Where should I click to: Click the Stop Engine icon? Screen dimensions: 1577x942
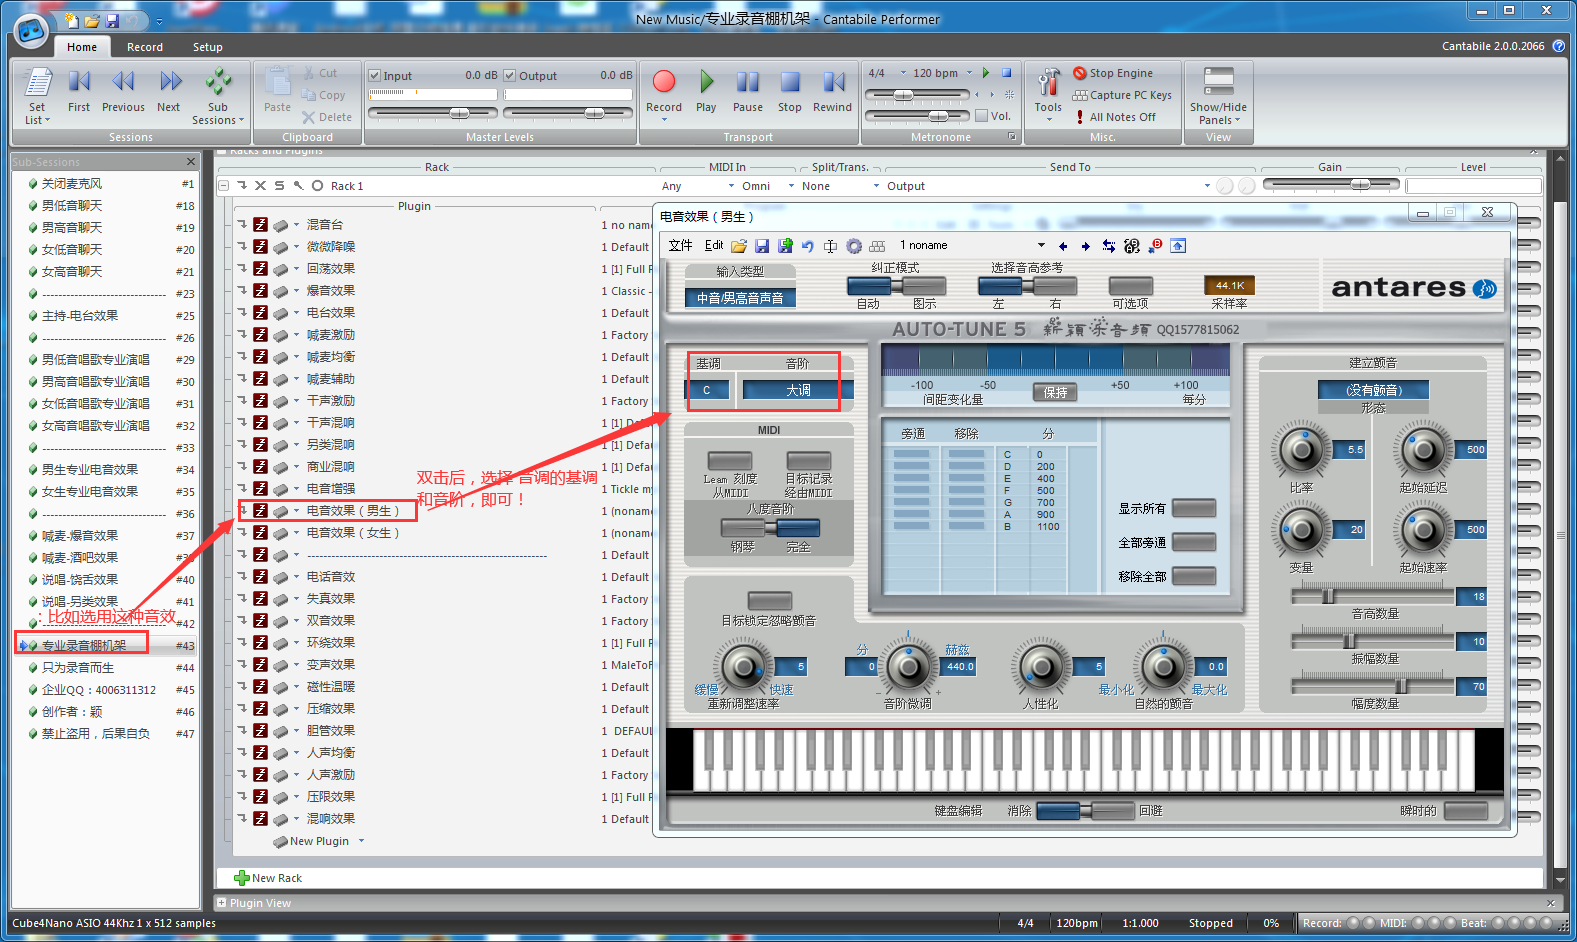click(x=1080, y=73)
